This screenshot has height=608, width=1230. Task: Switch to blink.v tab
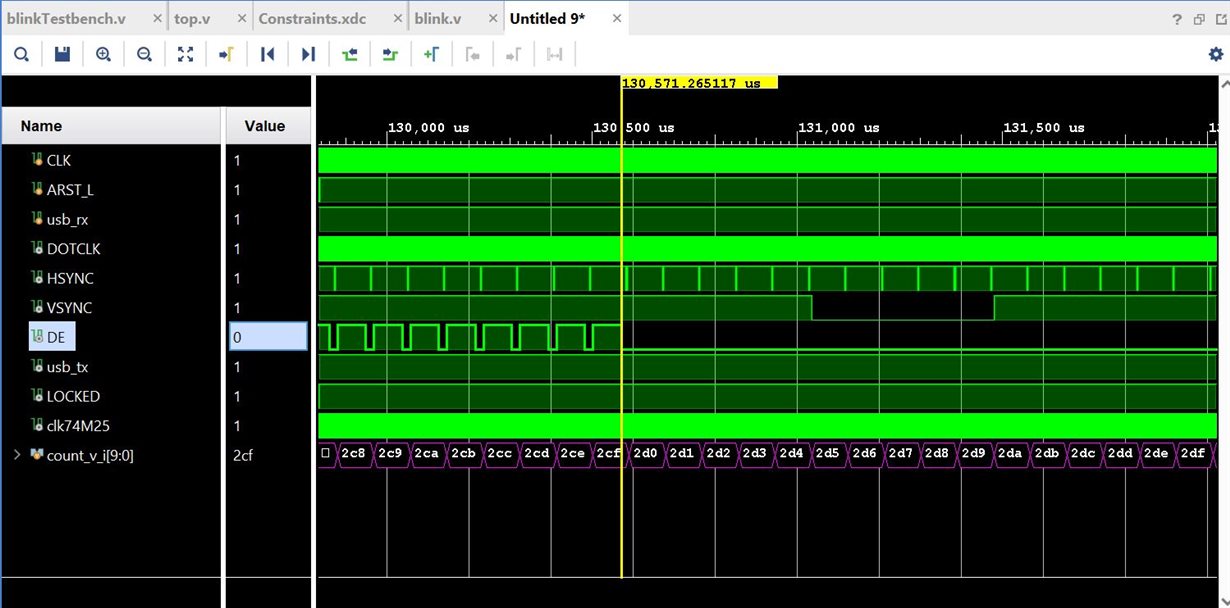(440, 19)
